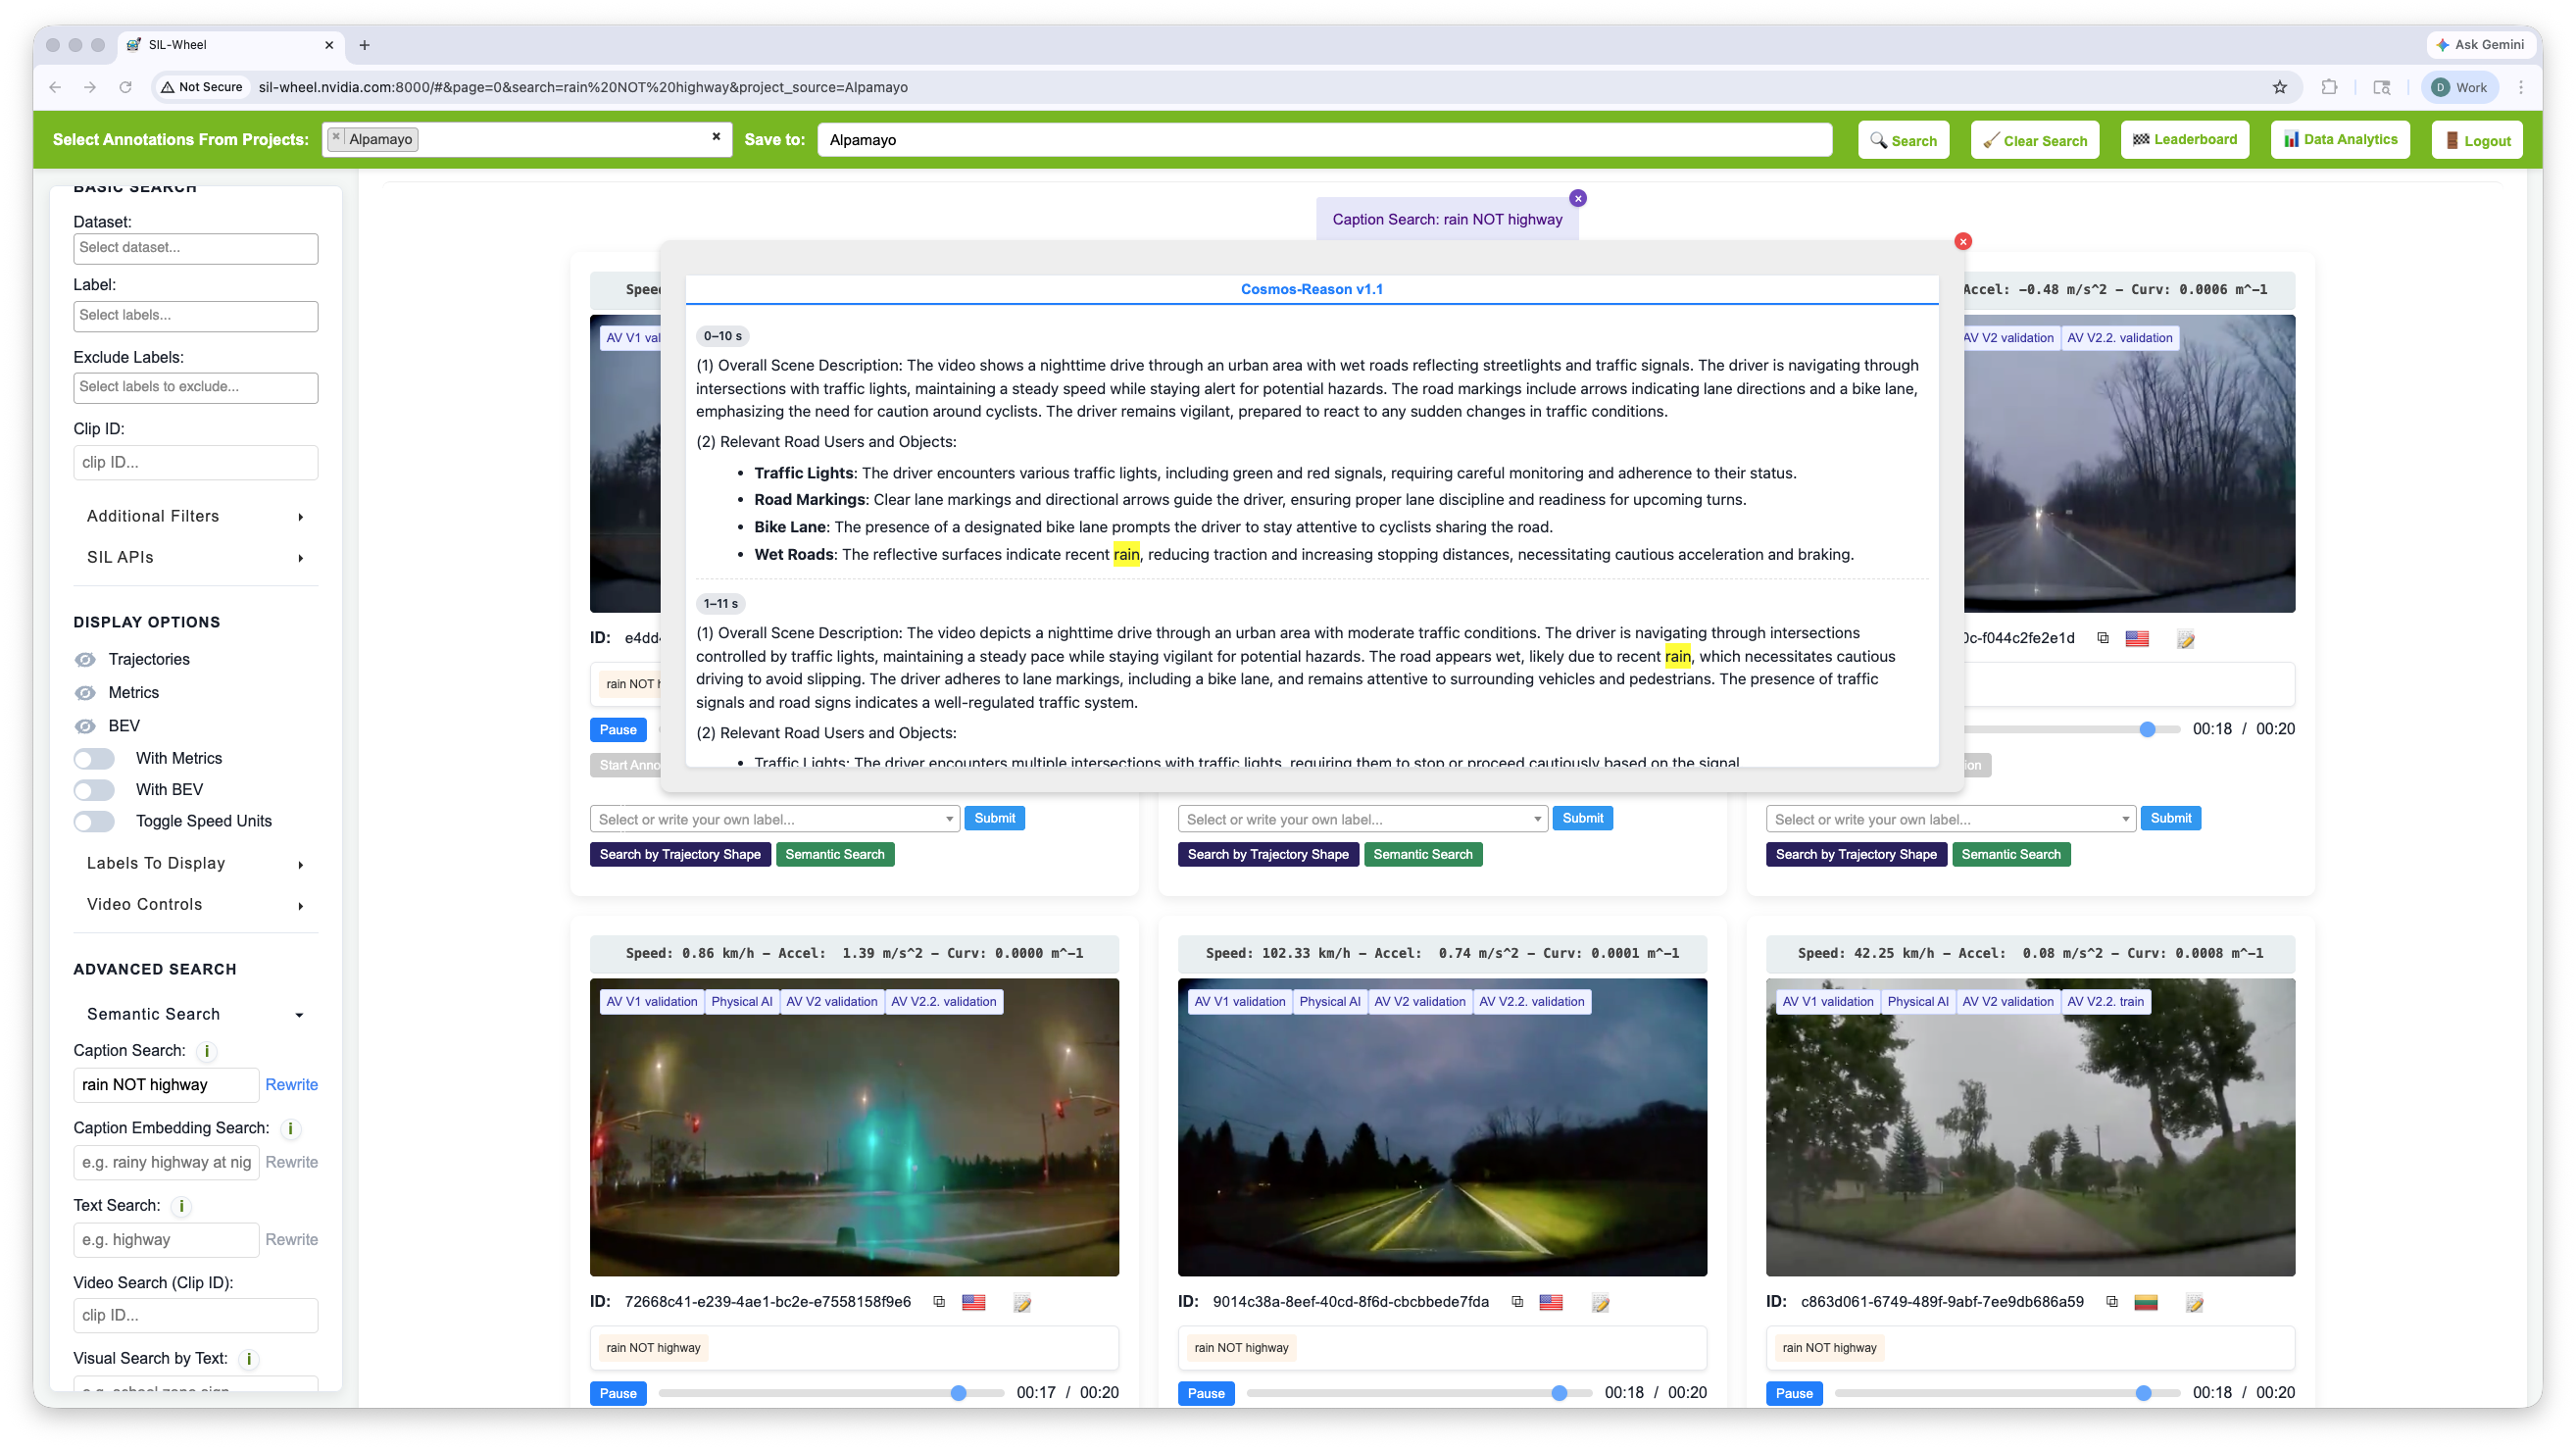Image resolution: width=2576 pixels, height=1449 pixels.
Task: Click the US flag beside clip 9014c38a
Action: pos(1551,1302)
